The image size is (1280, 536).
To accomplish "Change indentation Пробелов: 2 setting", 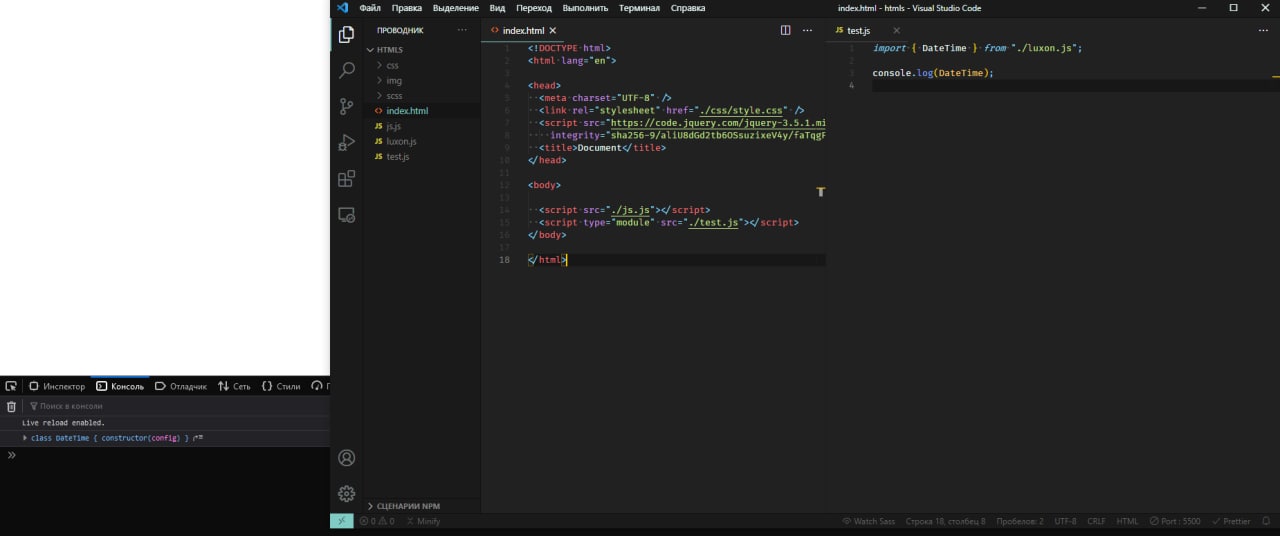I will [1020, 521].
